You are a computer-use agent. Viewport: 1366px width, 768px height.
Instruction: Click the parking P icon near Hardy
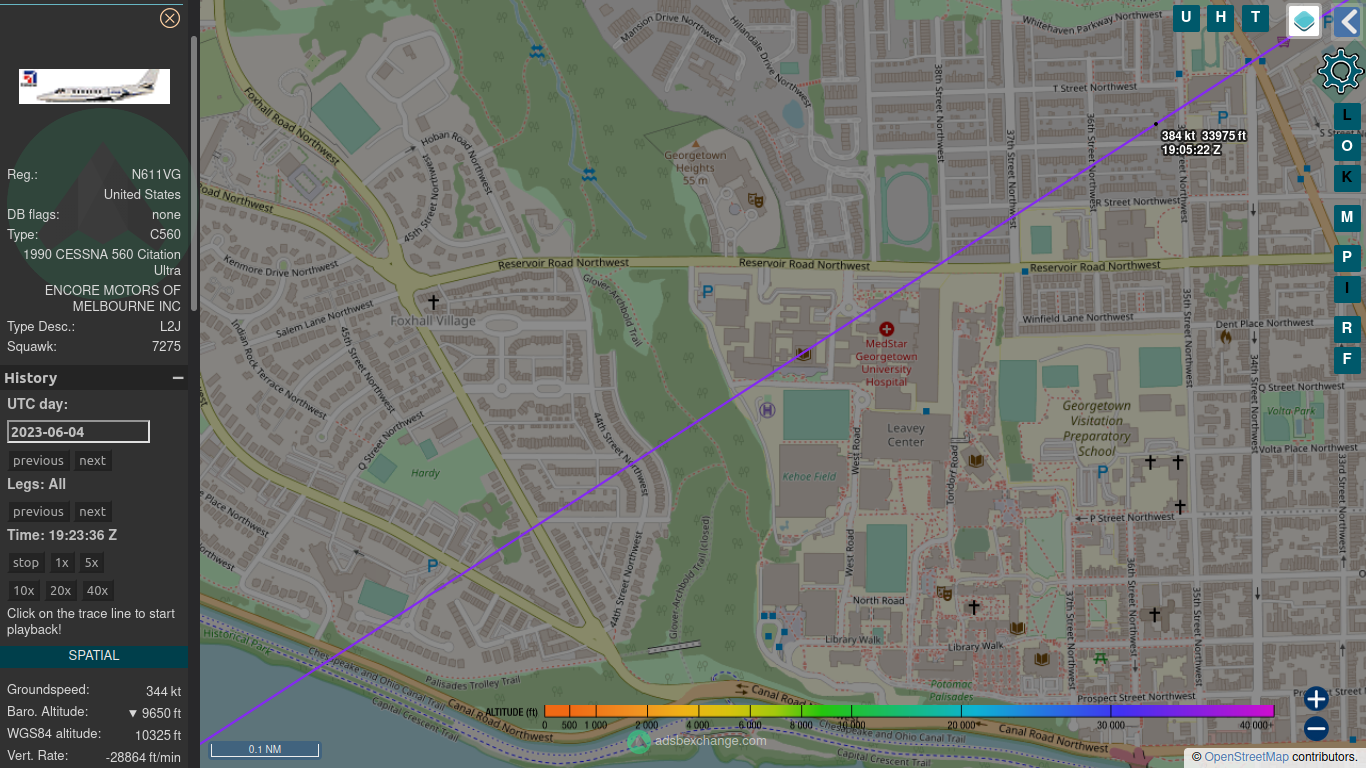432,565
